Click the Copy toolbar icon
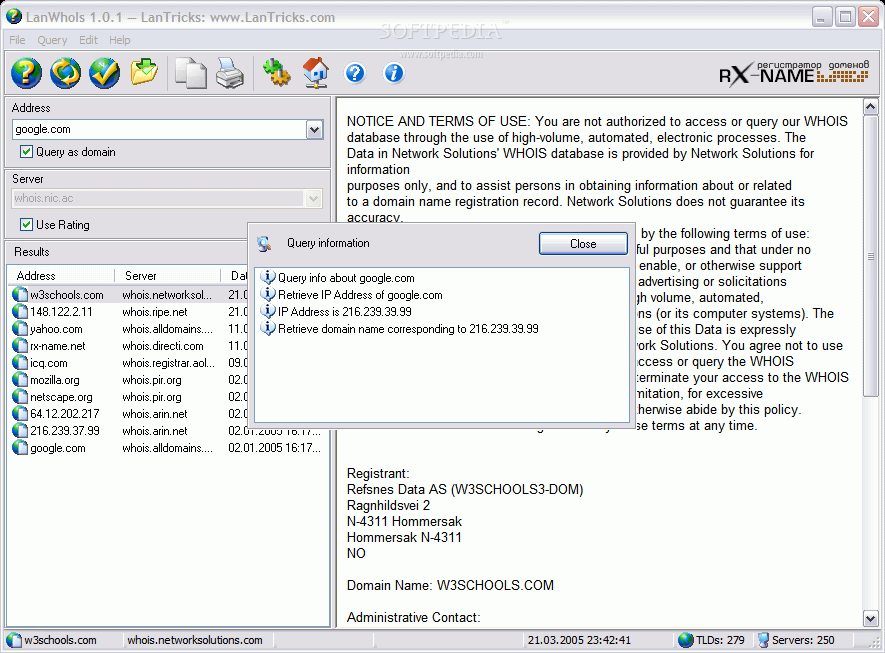Viewport: 885px width, 653px height. [191, 73]
